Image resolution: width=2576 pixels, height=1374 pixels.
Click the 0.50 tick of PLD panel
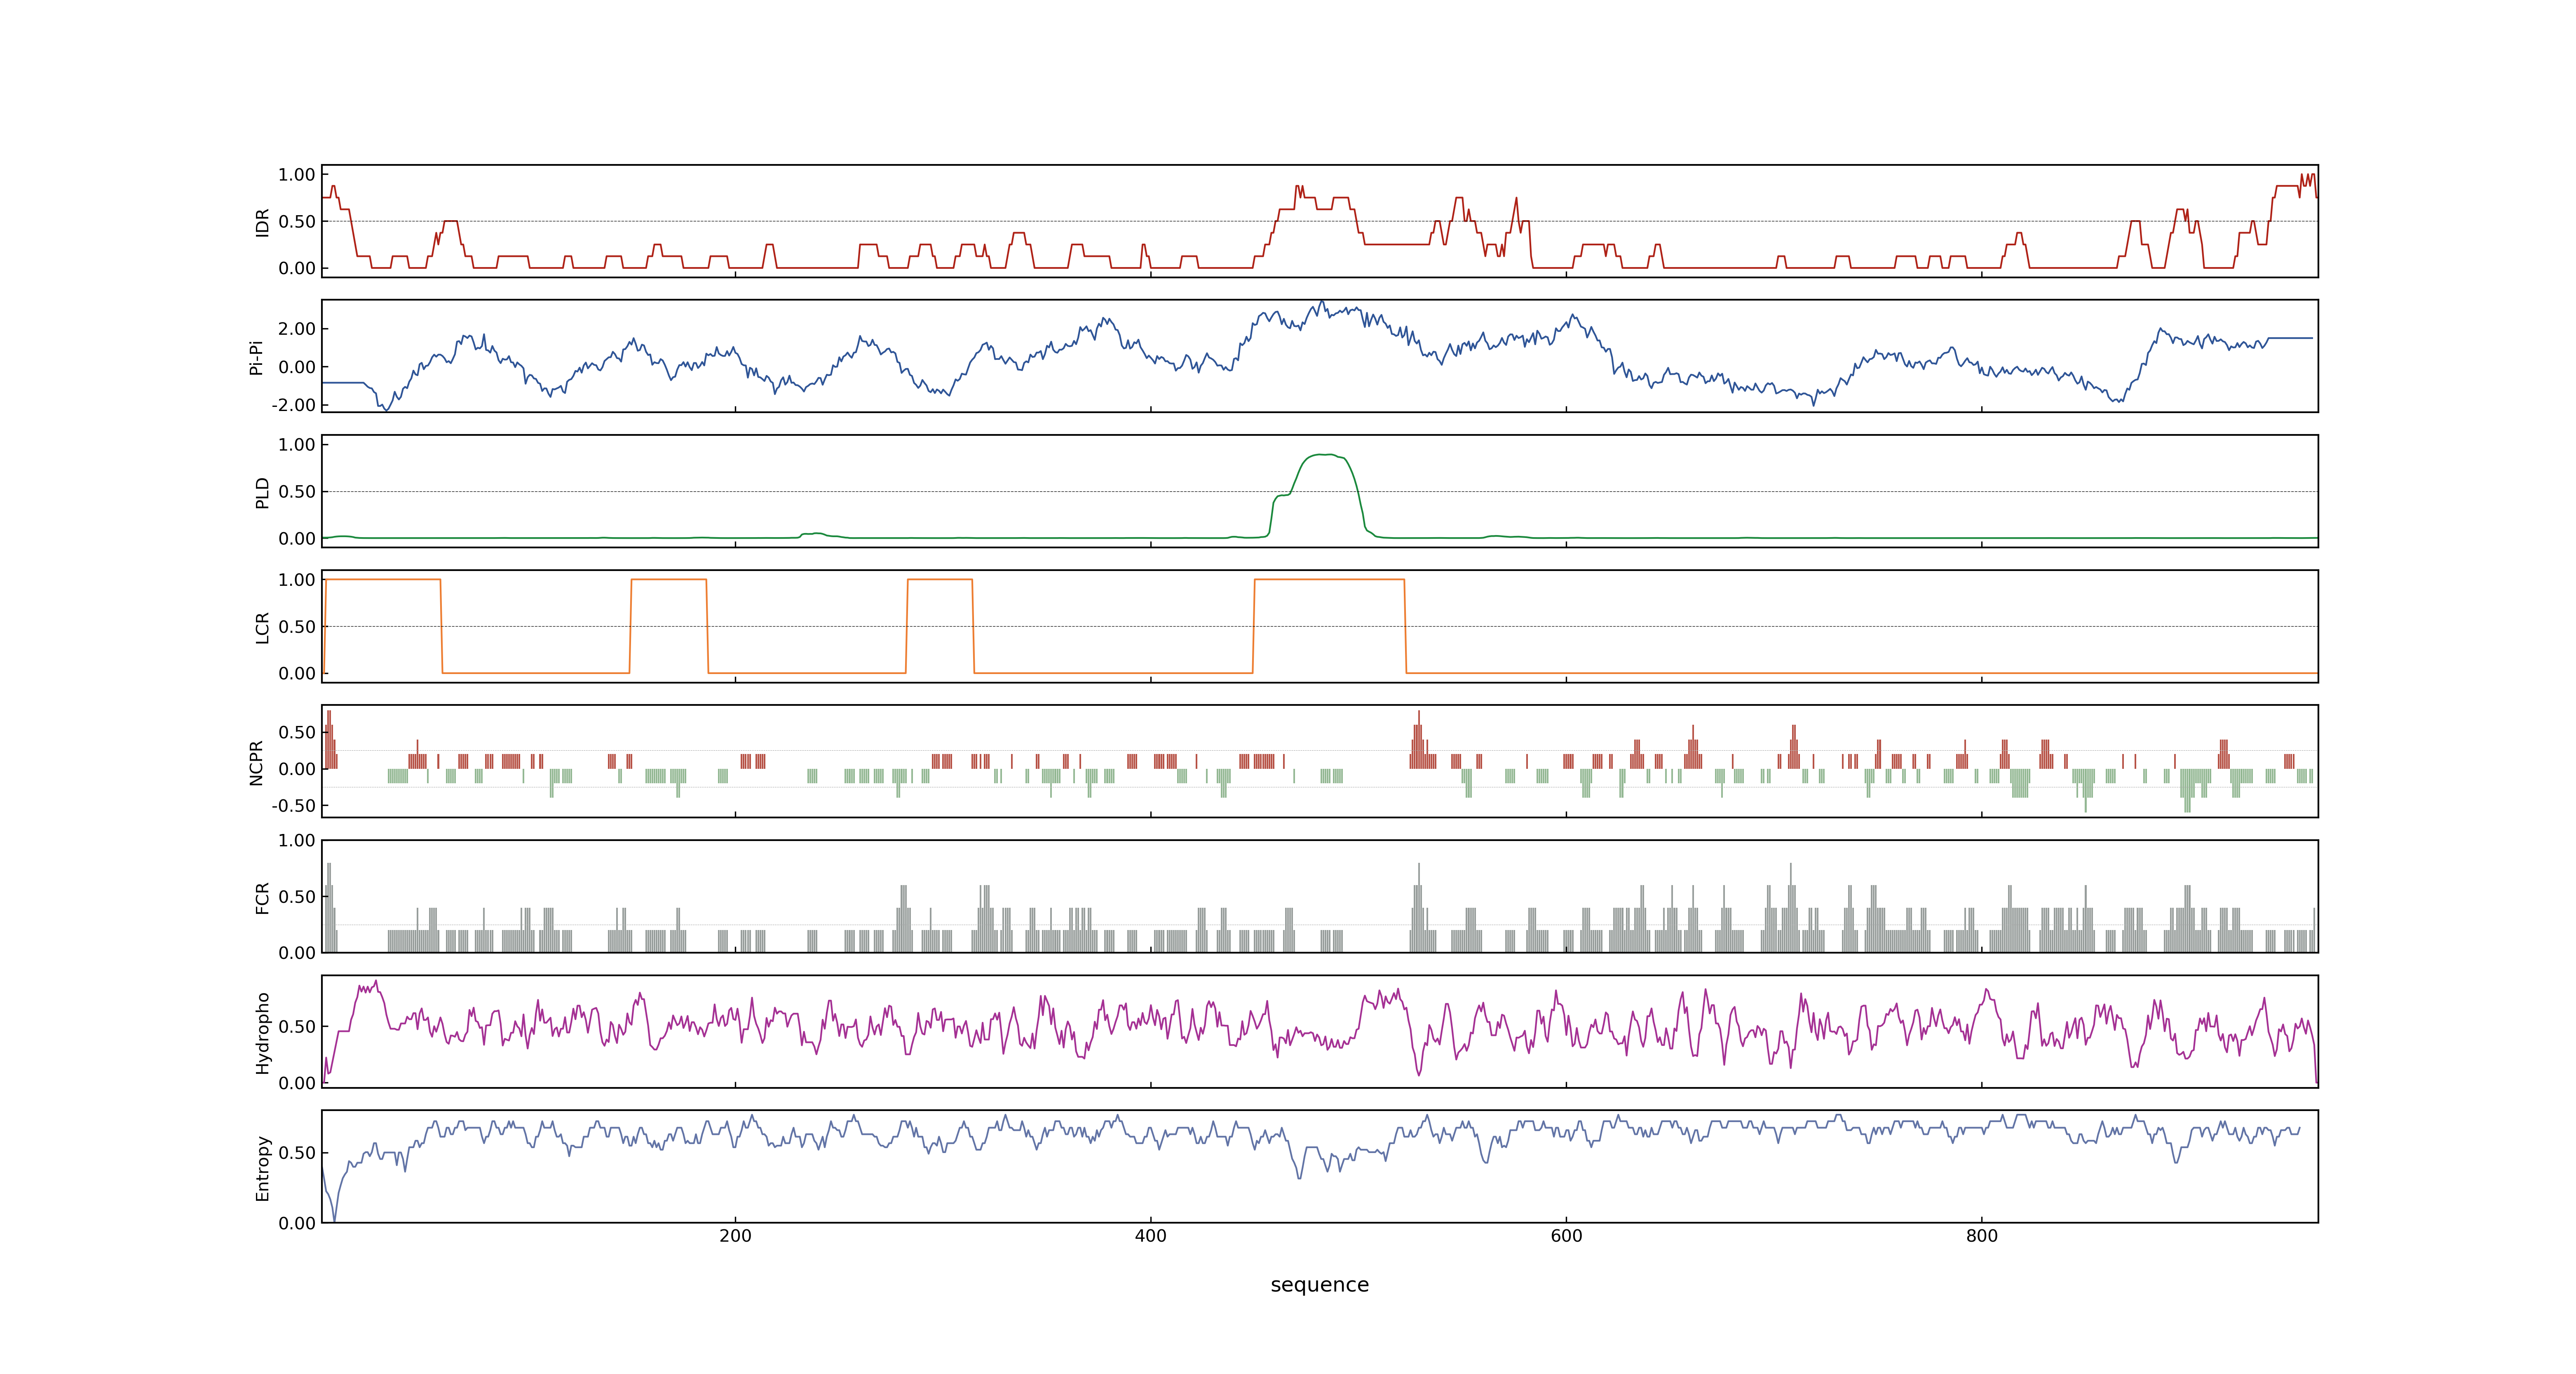tap(297, 491)
